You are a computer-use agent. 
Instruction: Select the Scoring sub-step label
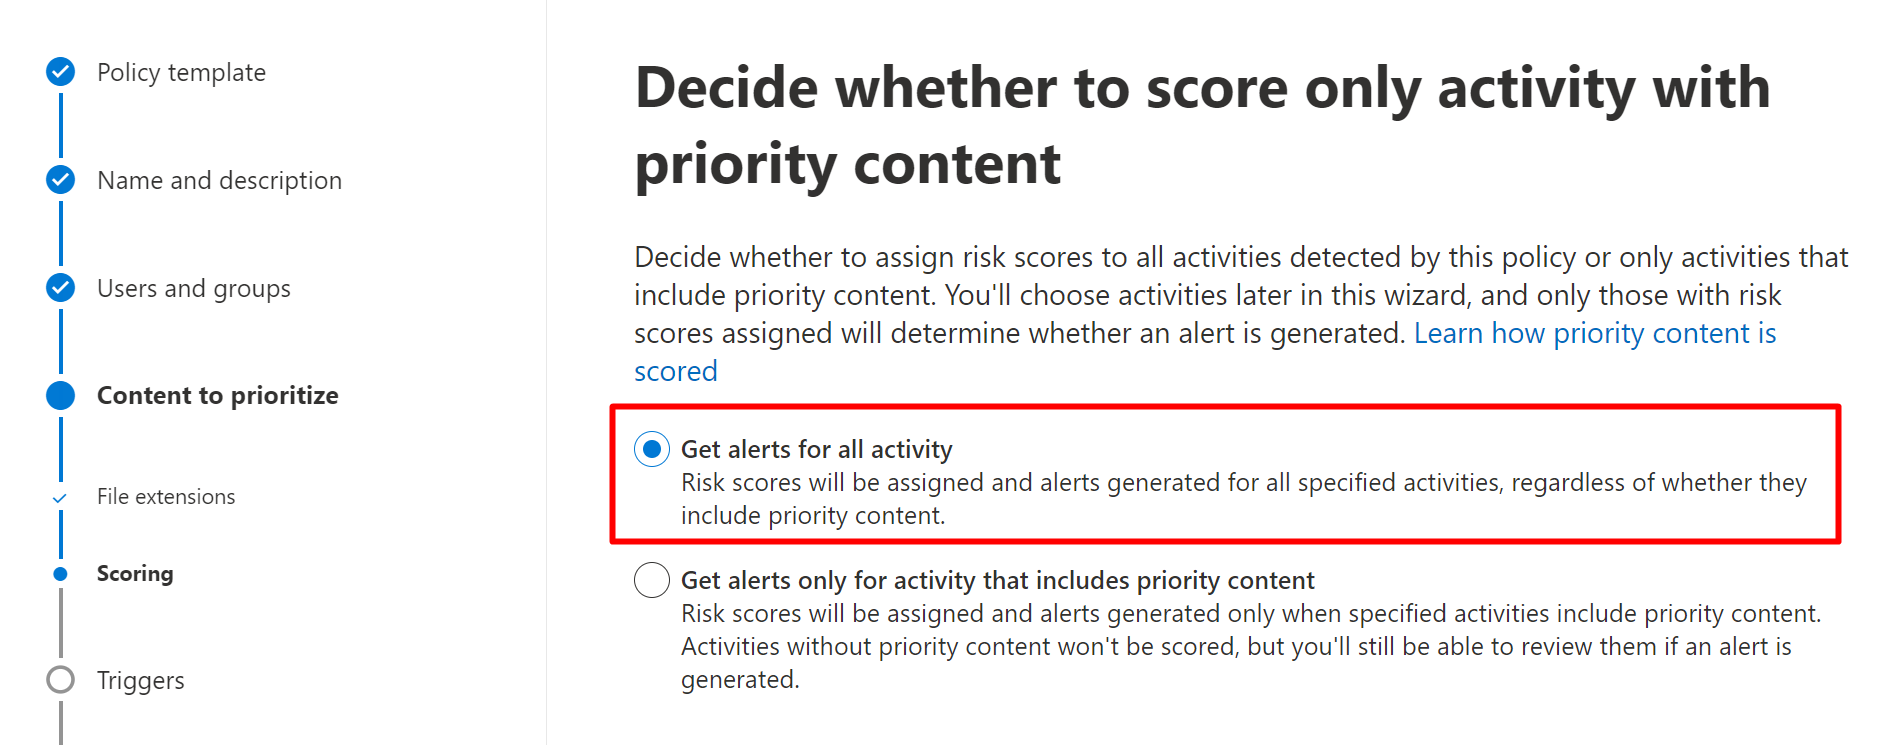click(x=135, y=574)
